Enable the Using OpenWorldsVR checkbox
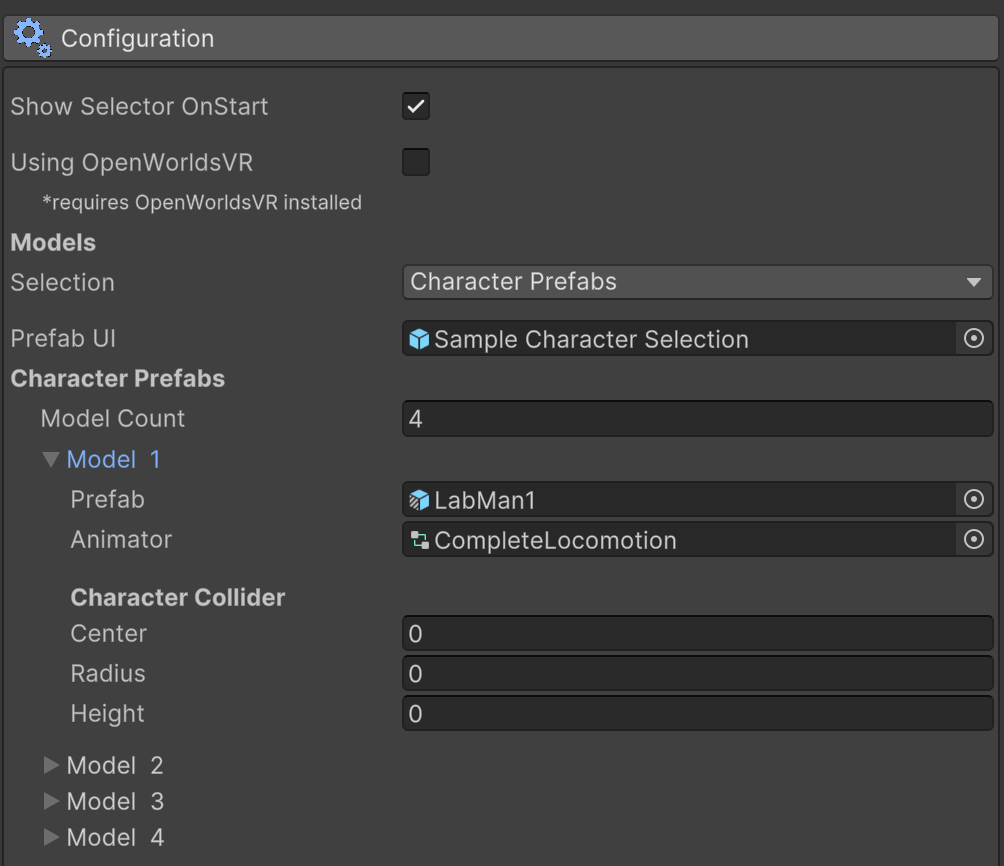Screen dimensions: 1004x866 (416, 162)
